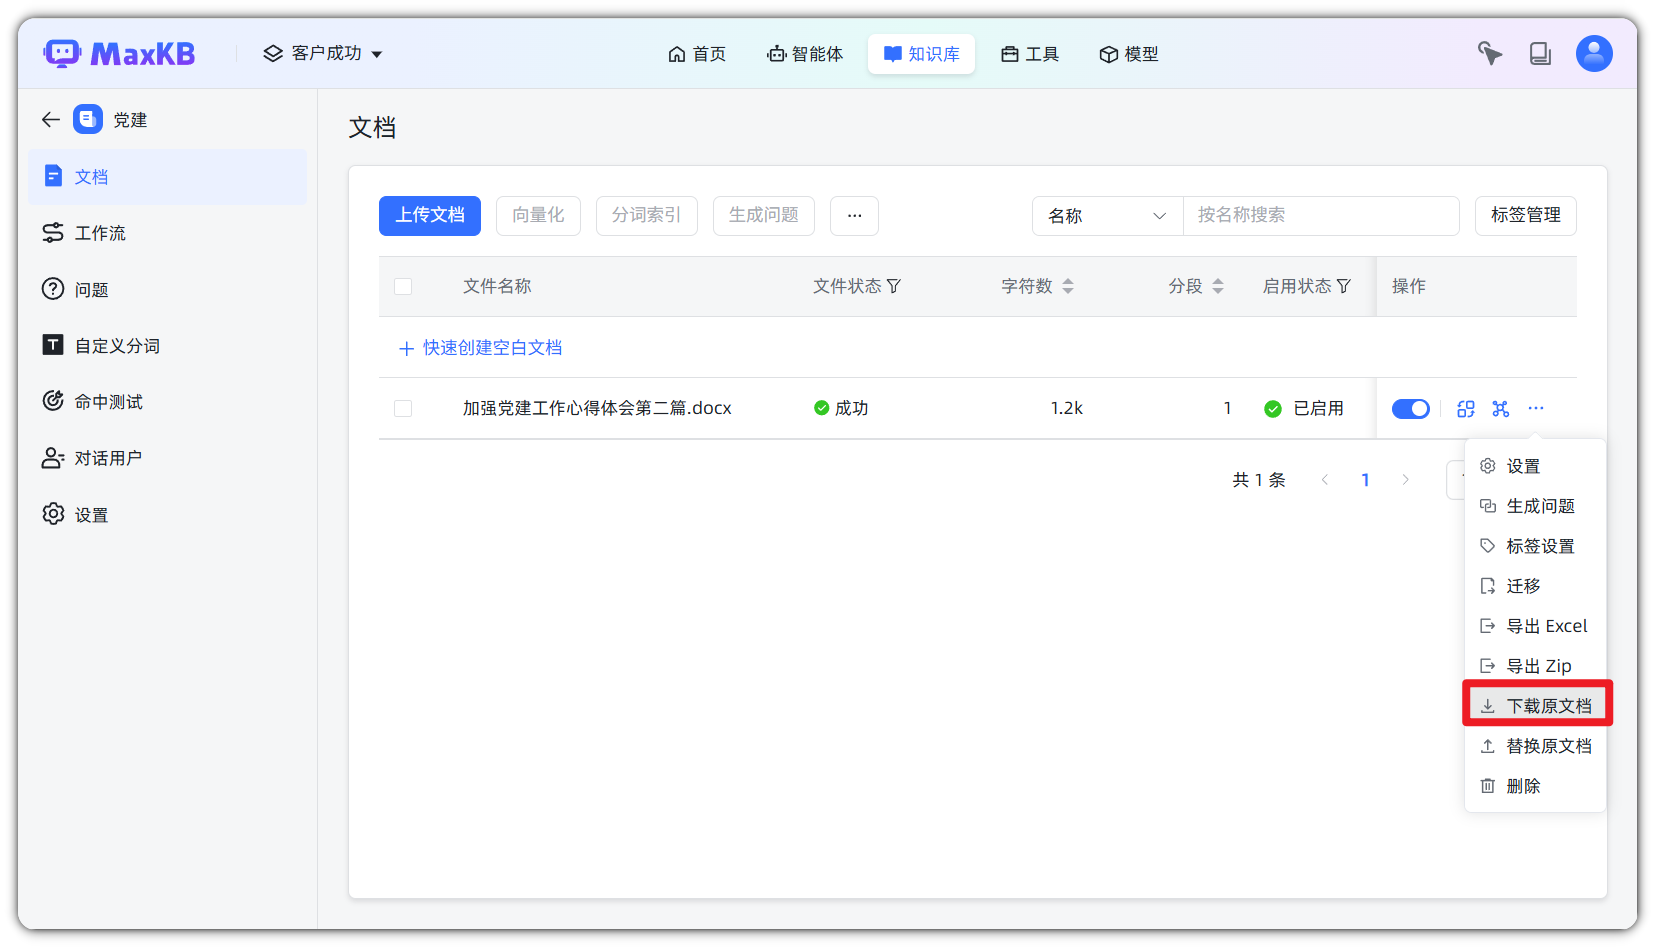Filter by 文件状态 funnel icon

894,286
